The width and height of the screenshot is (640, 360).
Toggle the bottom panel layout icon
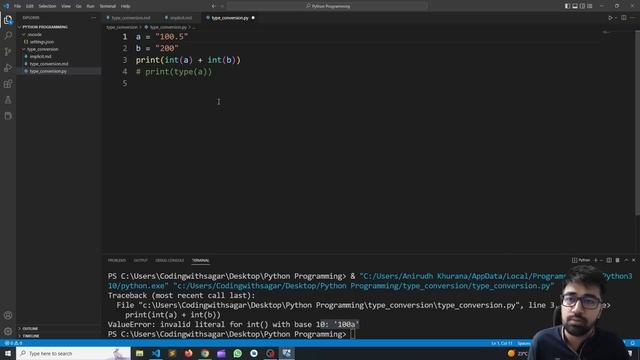(575, 6)
